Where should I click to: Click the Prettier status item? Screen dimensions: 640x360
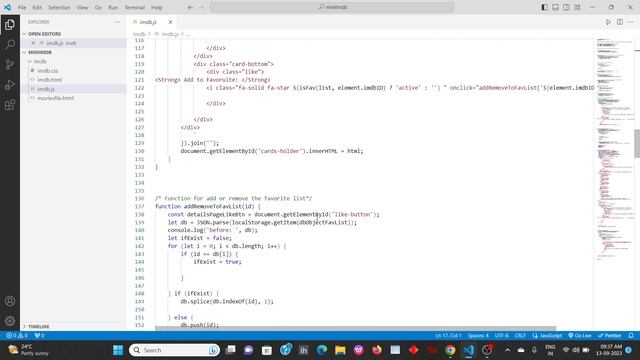(609, 336)
